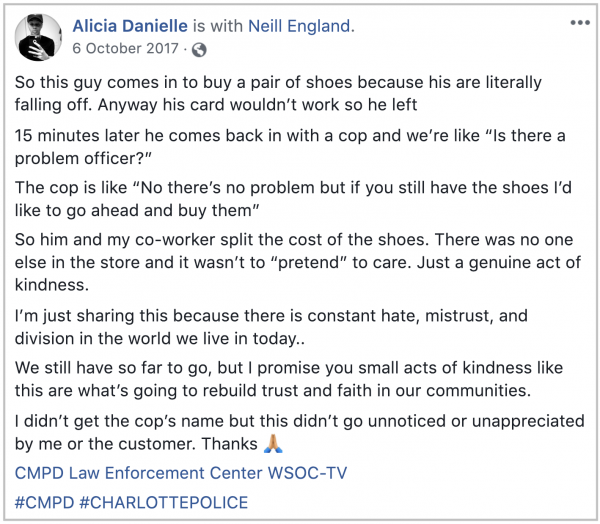The image size is (600, 524).
Task: Open Alicia Danielle's profile name link
Action: point(137,26)
